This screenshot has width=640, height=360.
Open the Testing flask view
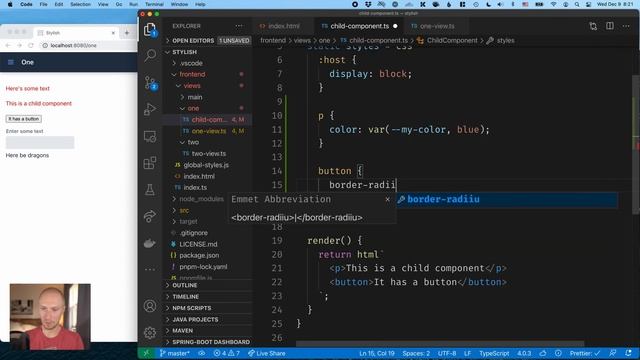(150, 190)
